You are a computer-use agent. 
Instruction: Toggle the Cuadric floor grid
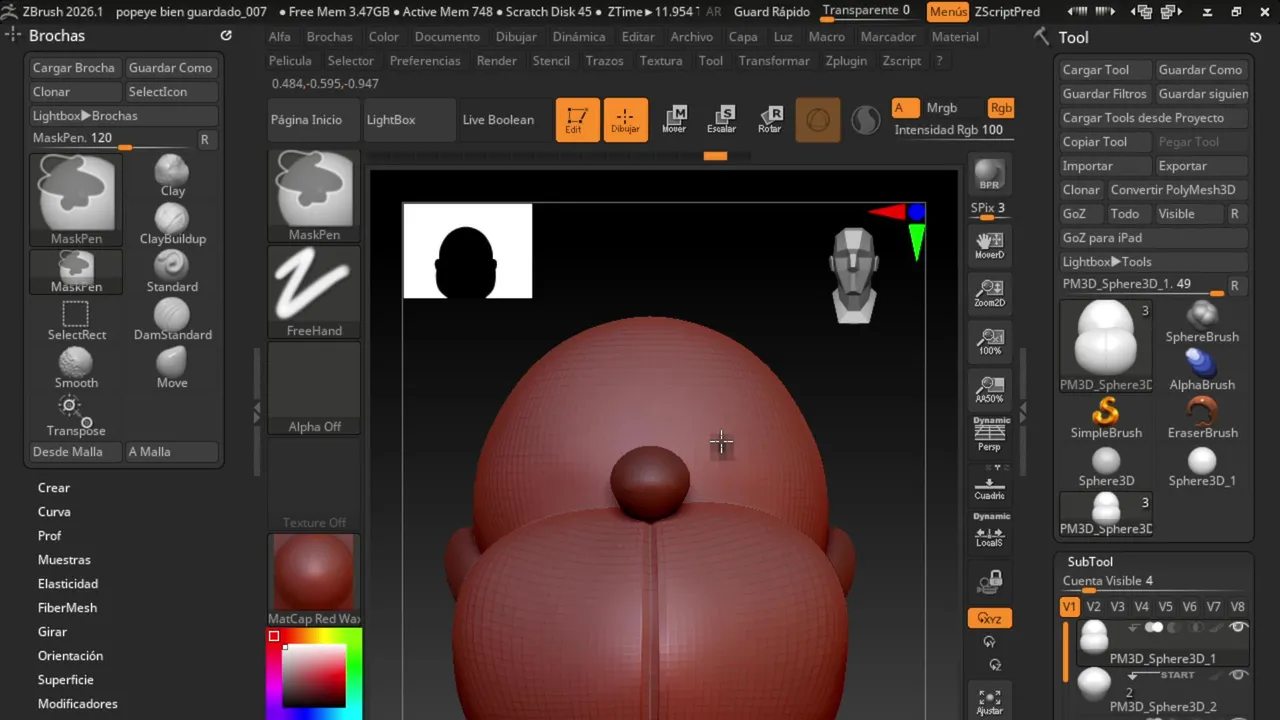[989, 486]
